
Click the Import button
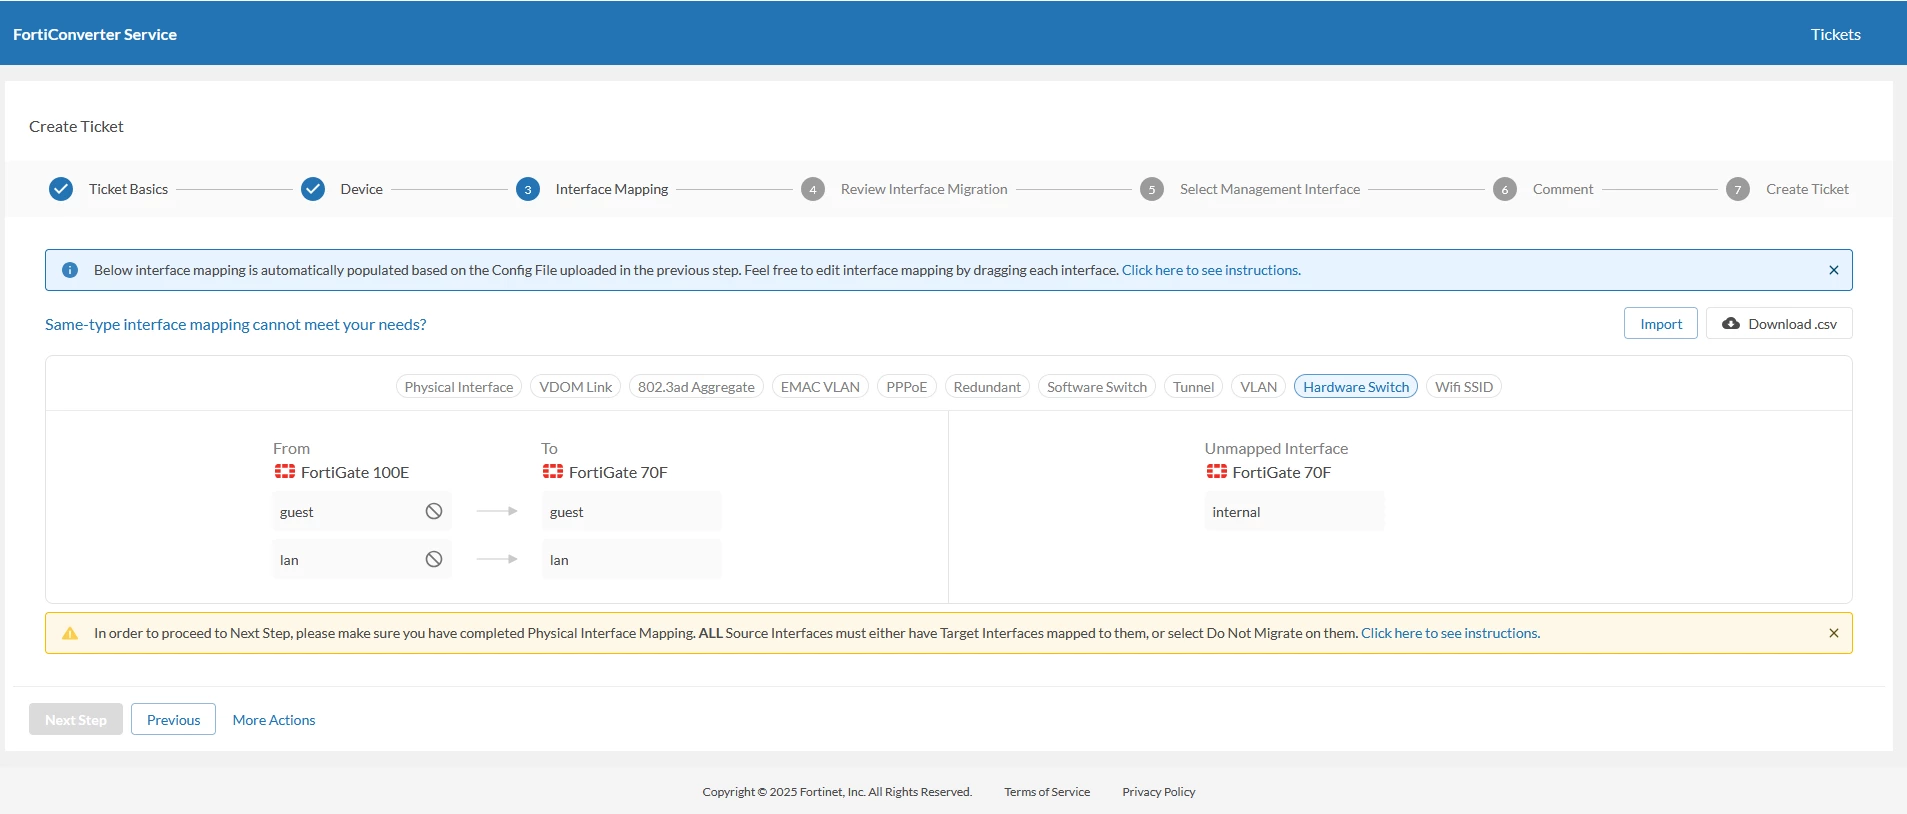(x=1661, y=324)
